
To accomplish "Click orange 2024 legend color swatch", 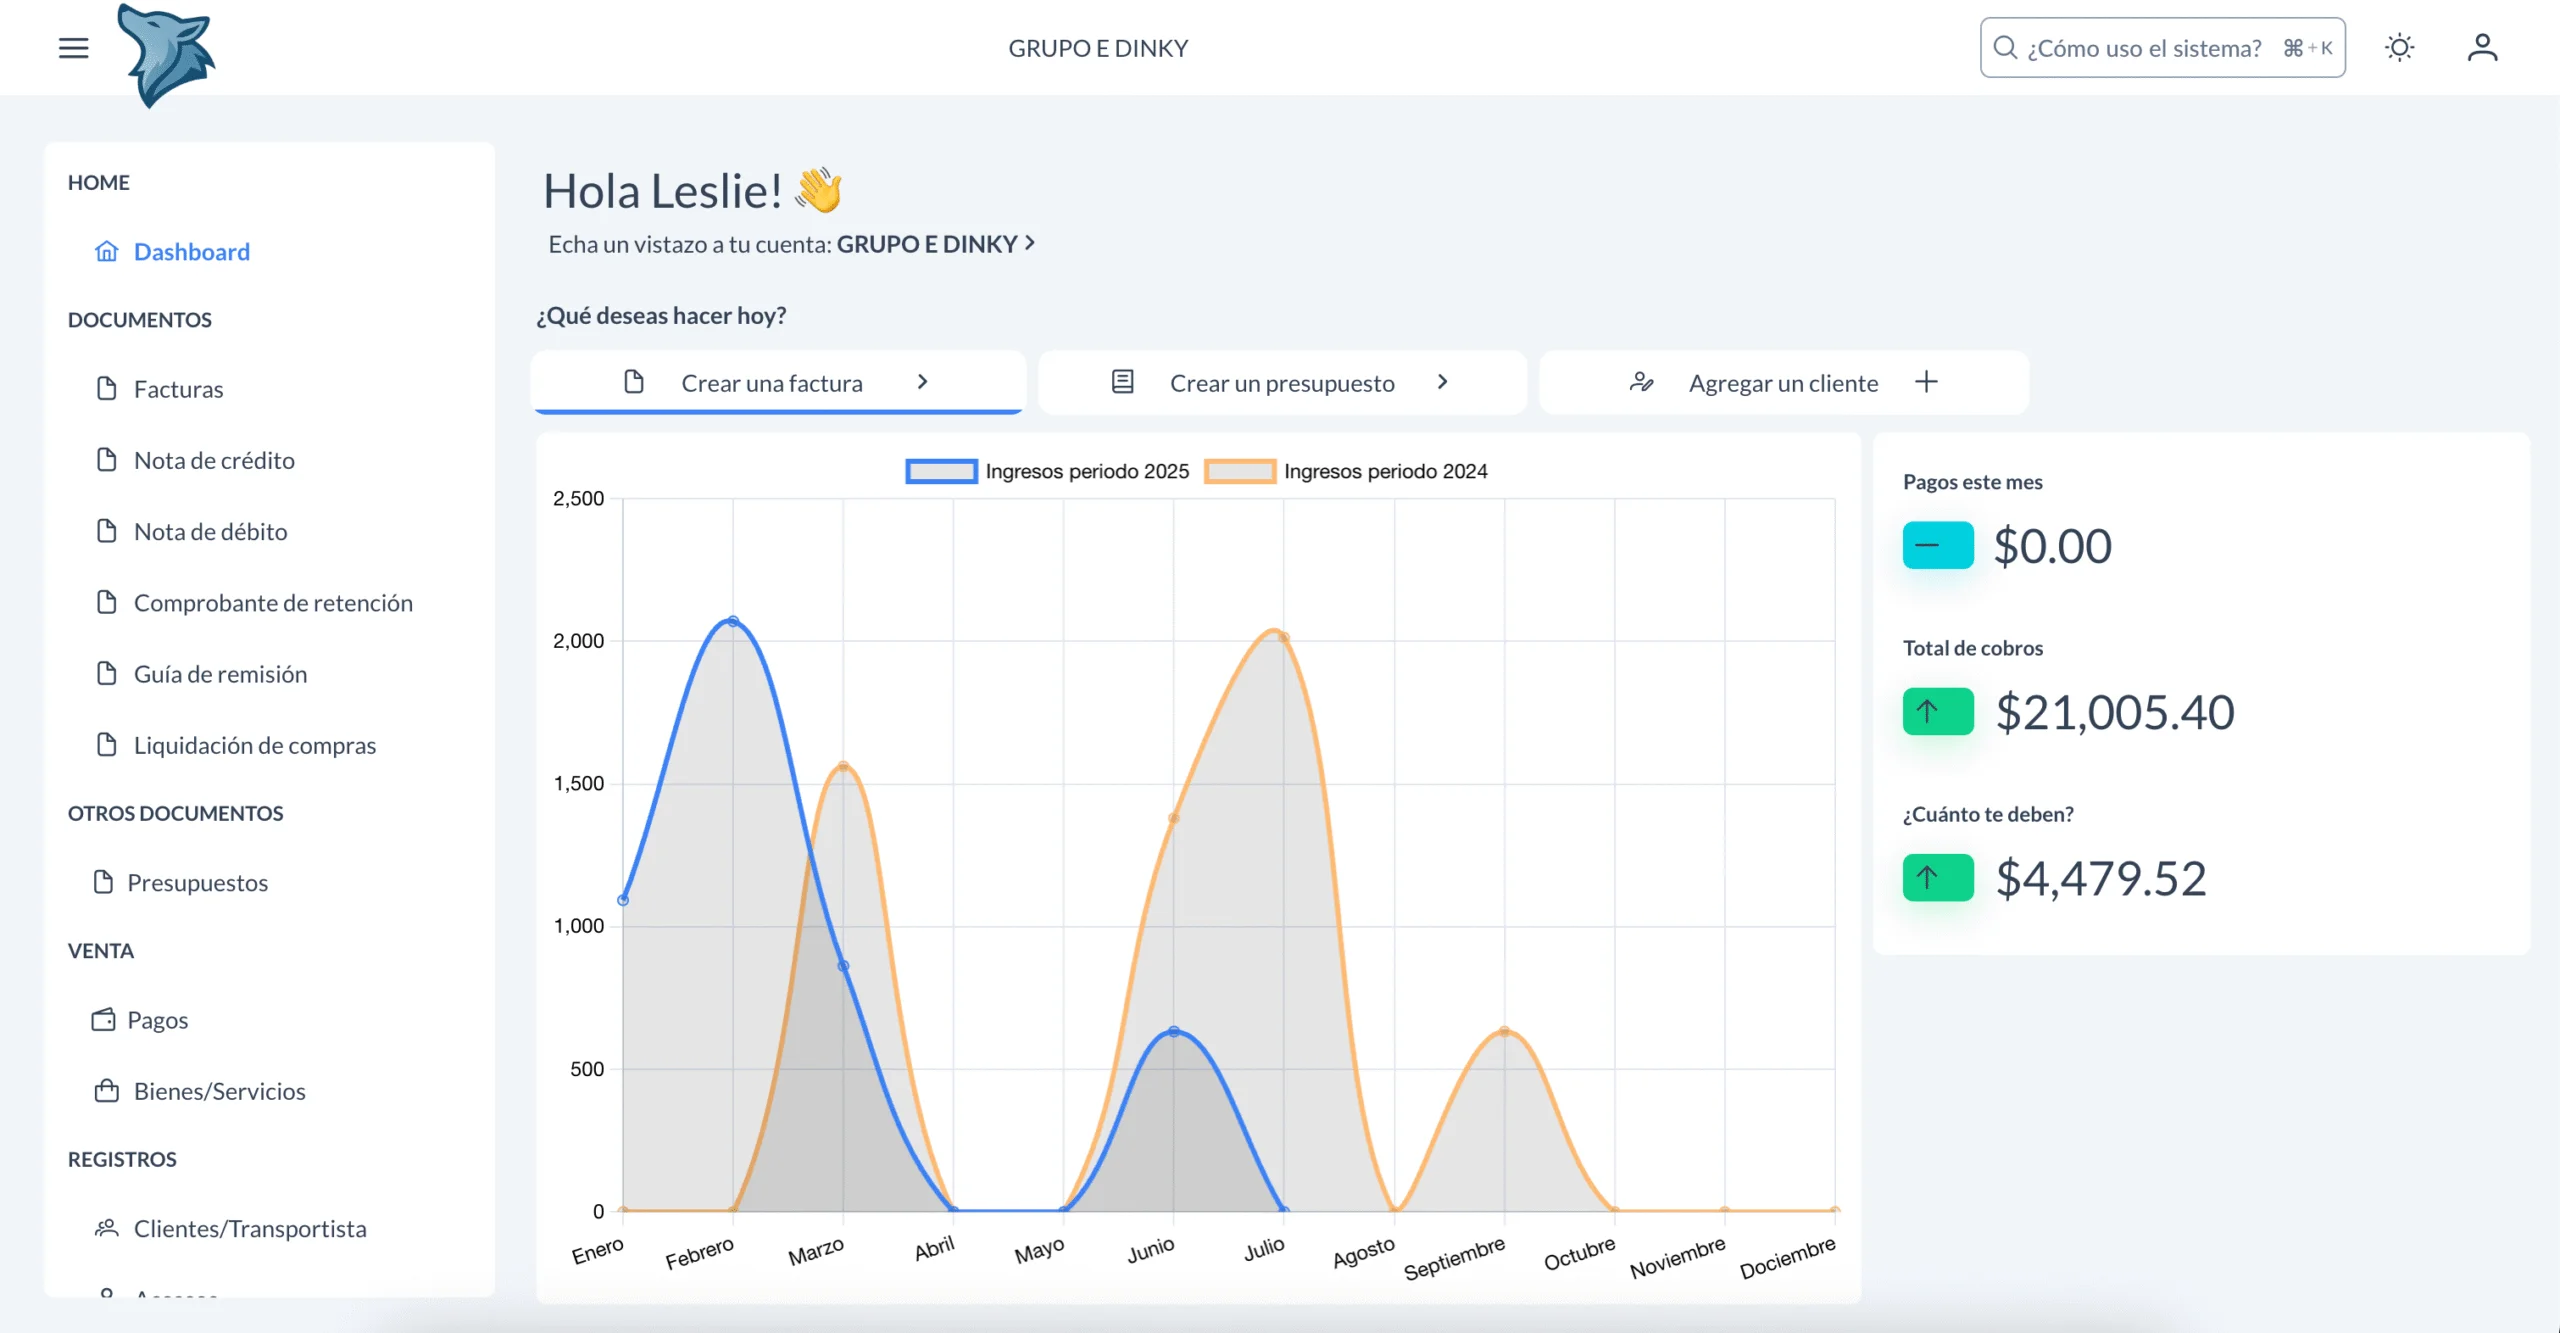I will coord(1240,471).
